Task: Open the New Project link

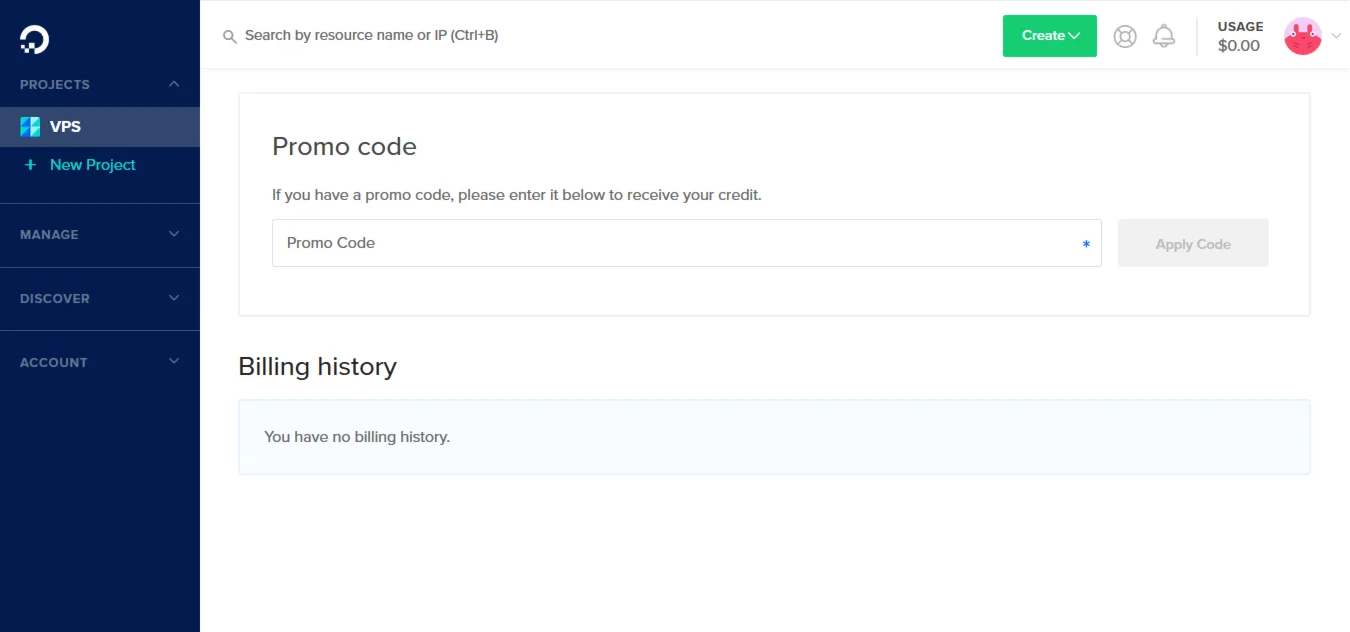Action: pyautogui.click(x=93, y=165)
